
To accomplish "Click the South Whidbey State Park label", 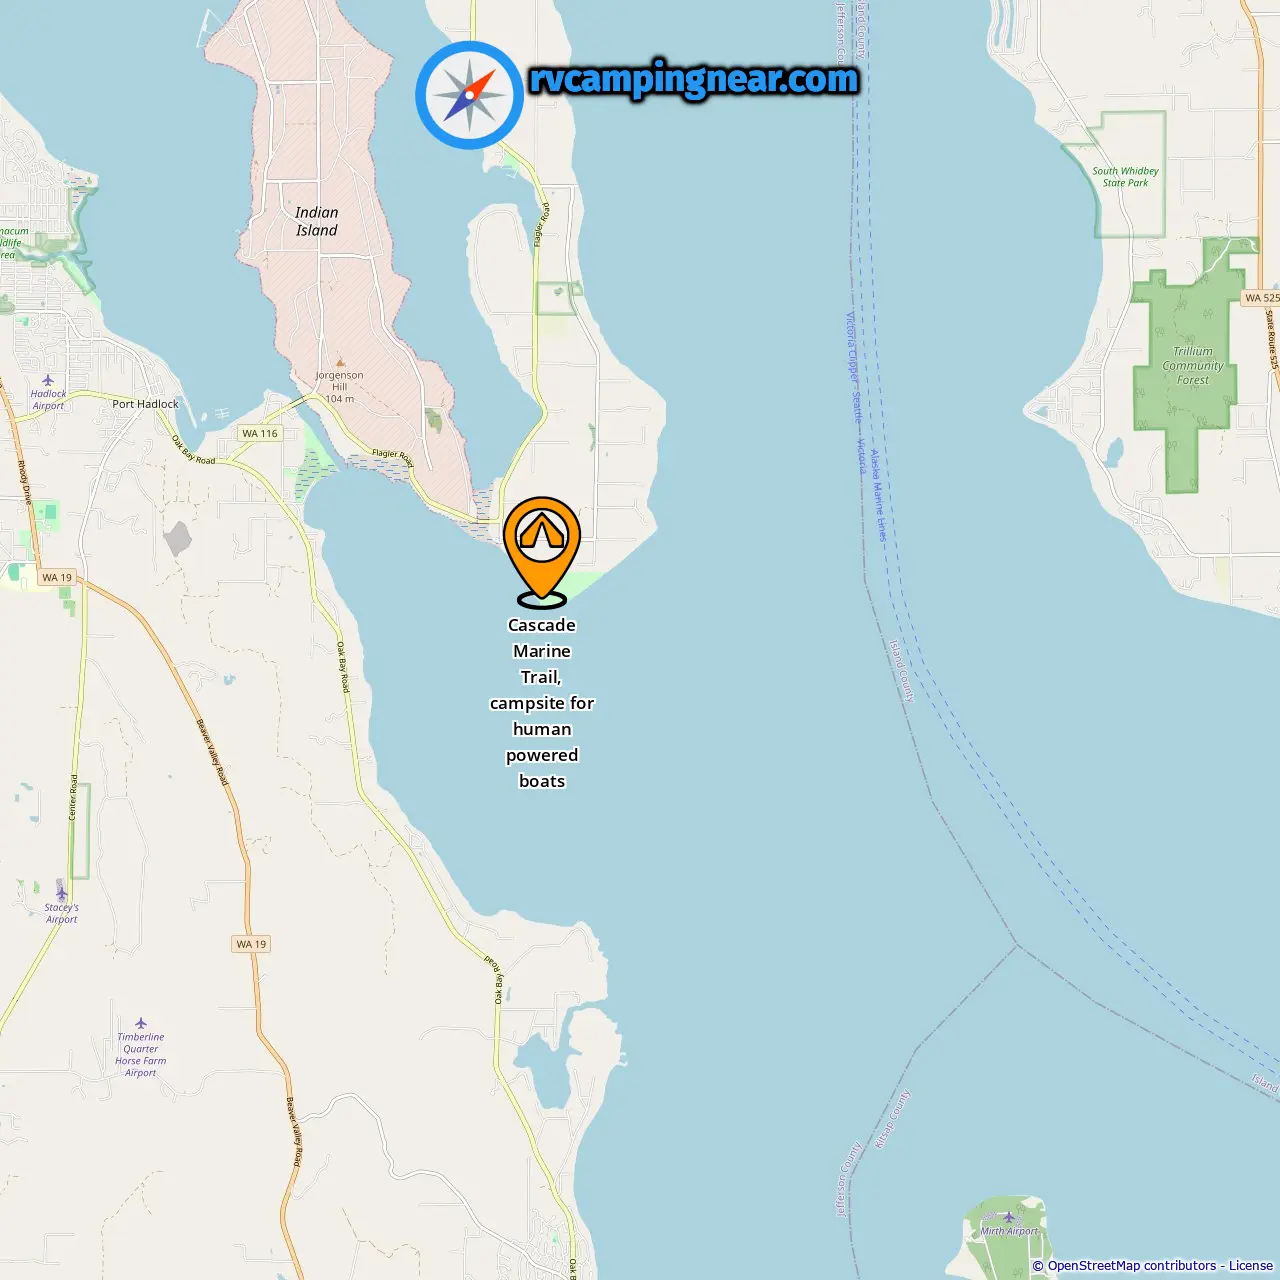I will point(1125,177).
